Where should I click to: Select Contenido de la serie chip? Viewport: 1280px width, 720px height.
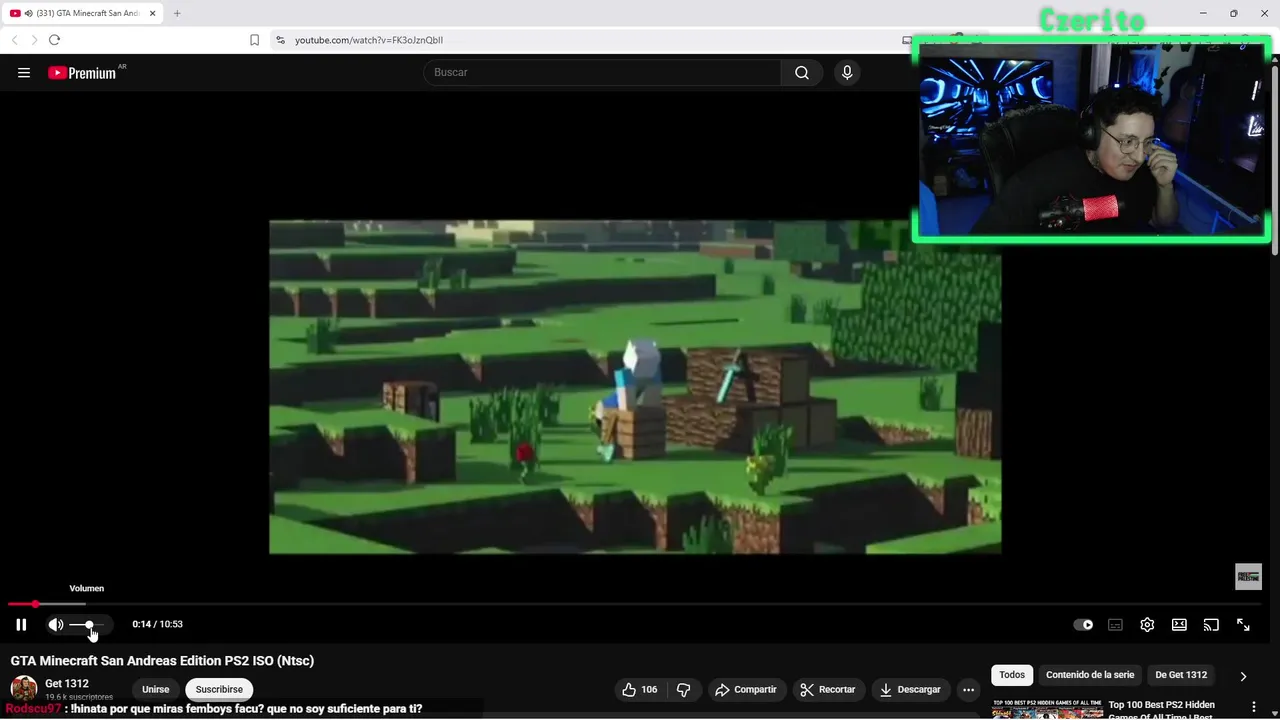[x=1090, y=675]
